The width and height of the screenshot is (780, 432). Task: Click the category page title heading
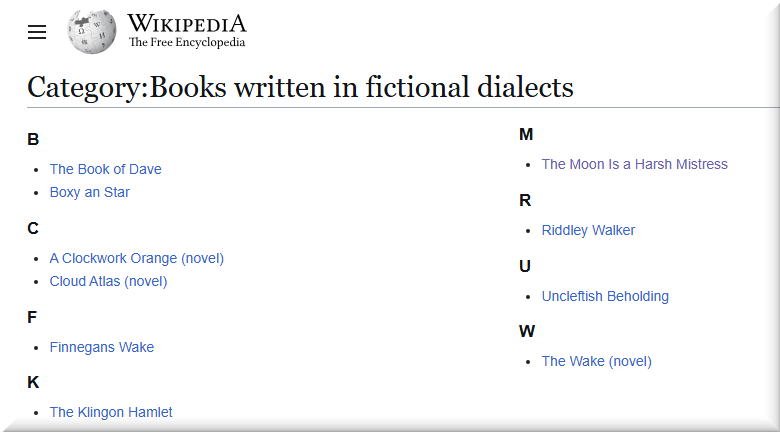(300, 87)
